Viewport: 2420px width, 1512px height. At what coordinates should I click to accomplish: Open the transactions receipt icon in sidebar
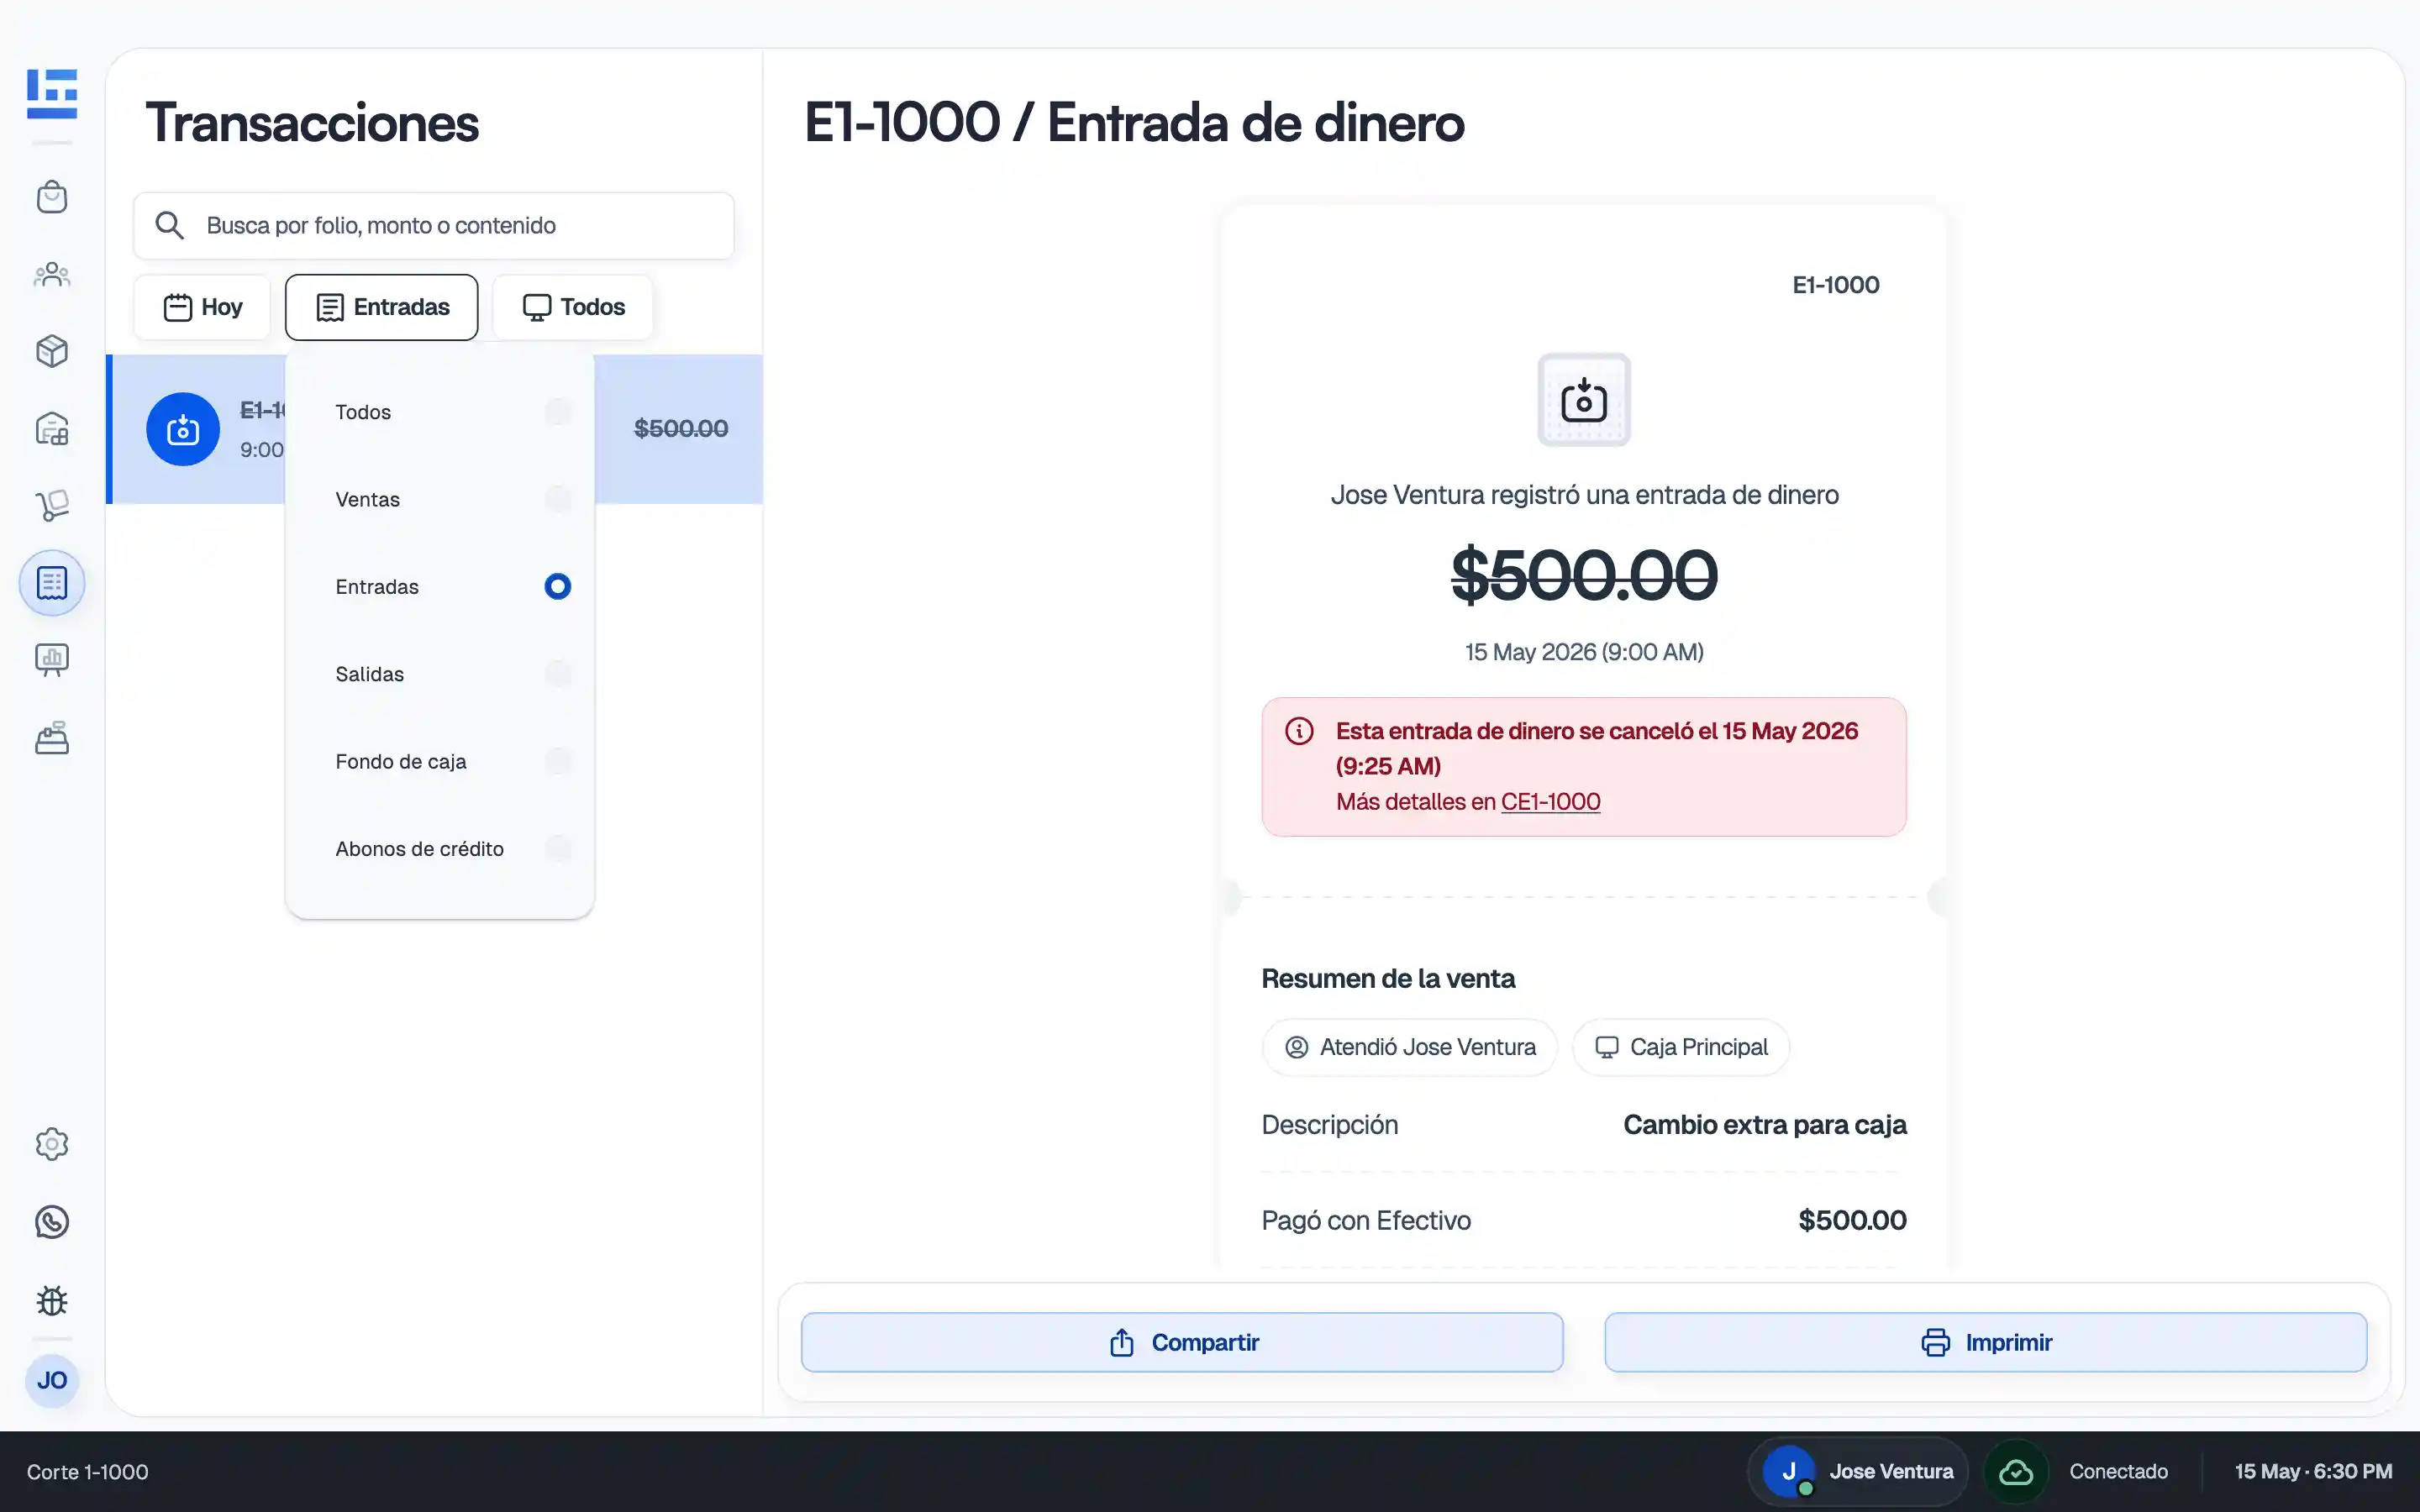pos(52,583)
